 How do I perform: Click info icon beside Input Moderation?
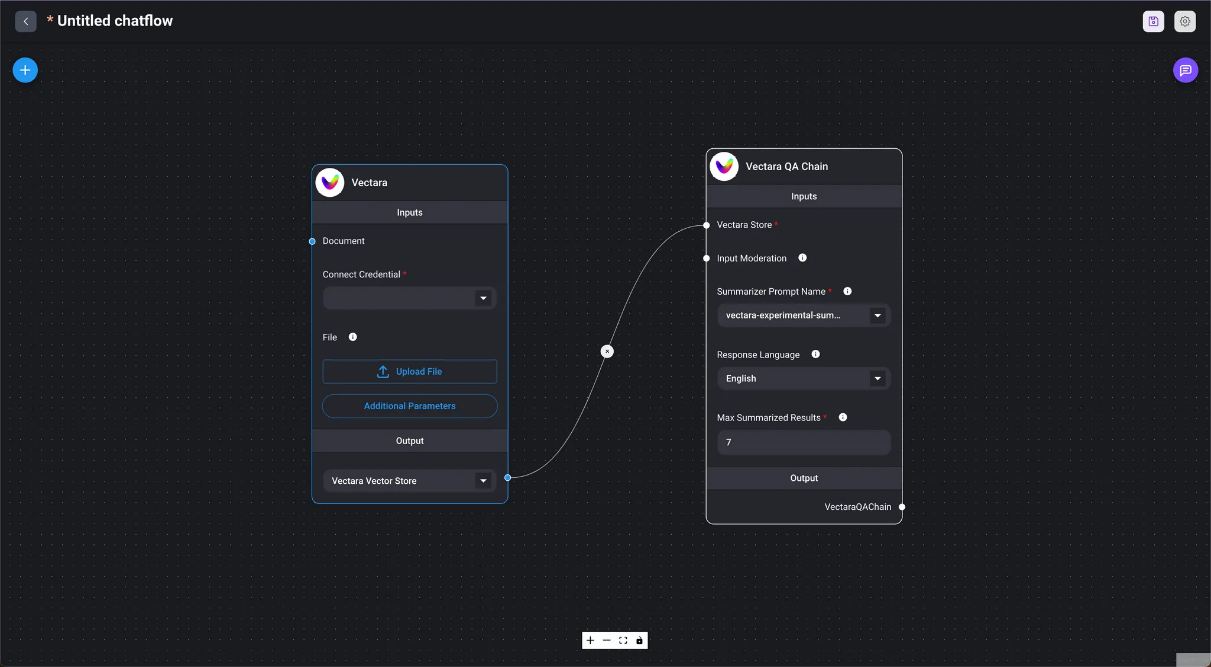803,258
